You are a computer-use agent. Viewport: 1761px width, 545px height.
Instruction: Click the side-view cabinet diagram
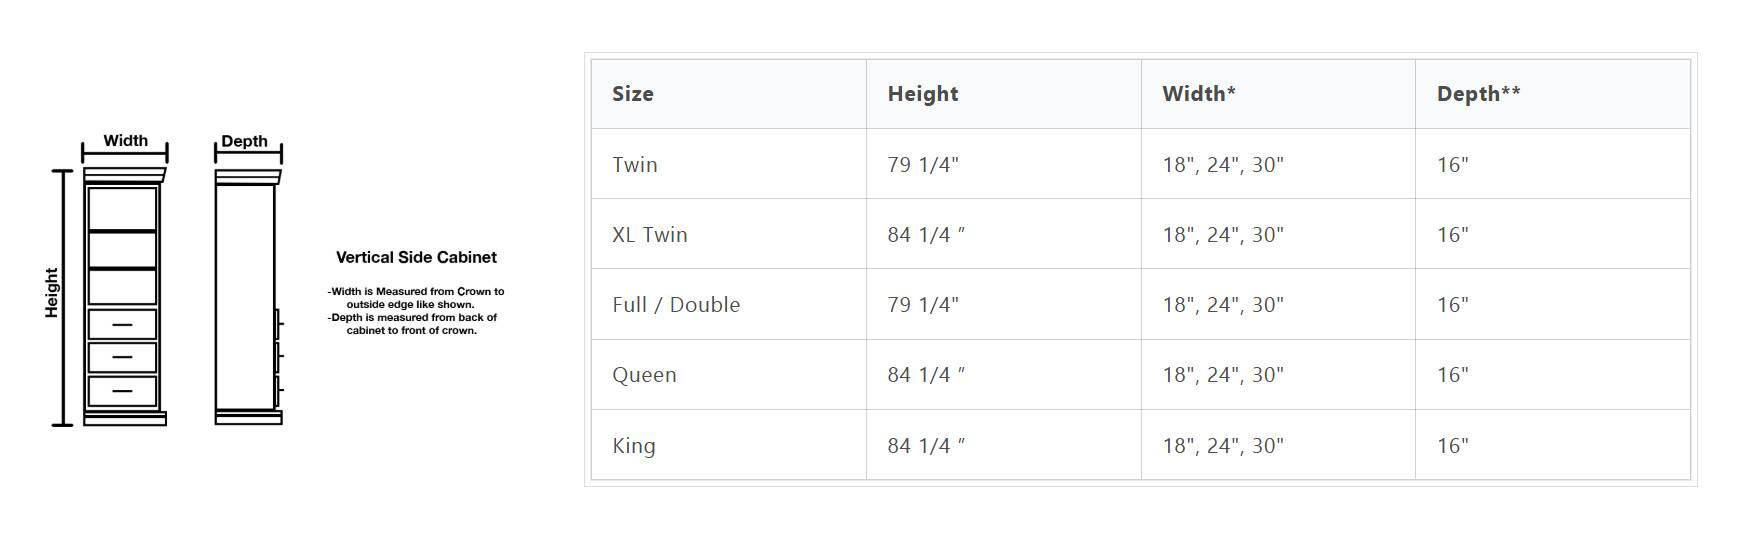click(247, 297)
